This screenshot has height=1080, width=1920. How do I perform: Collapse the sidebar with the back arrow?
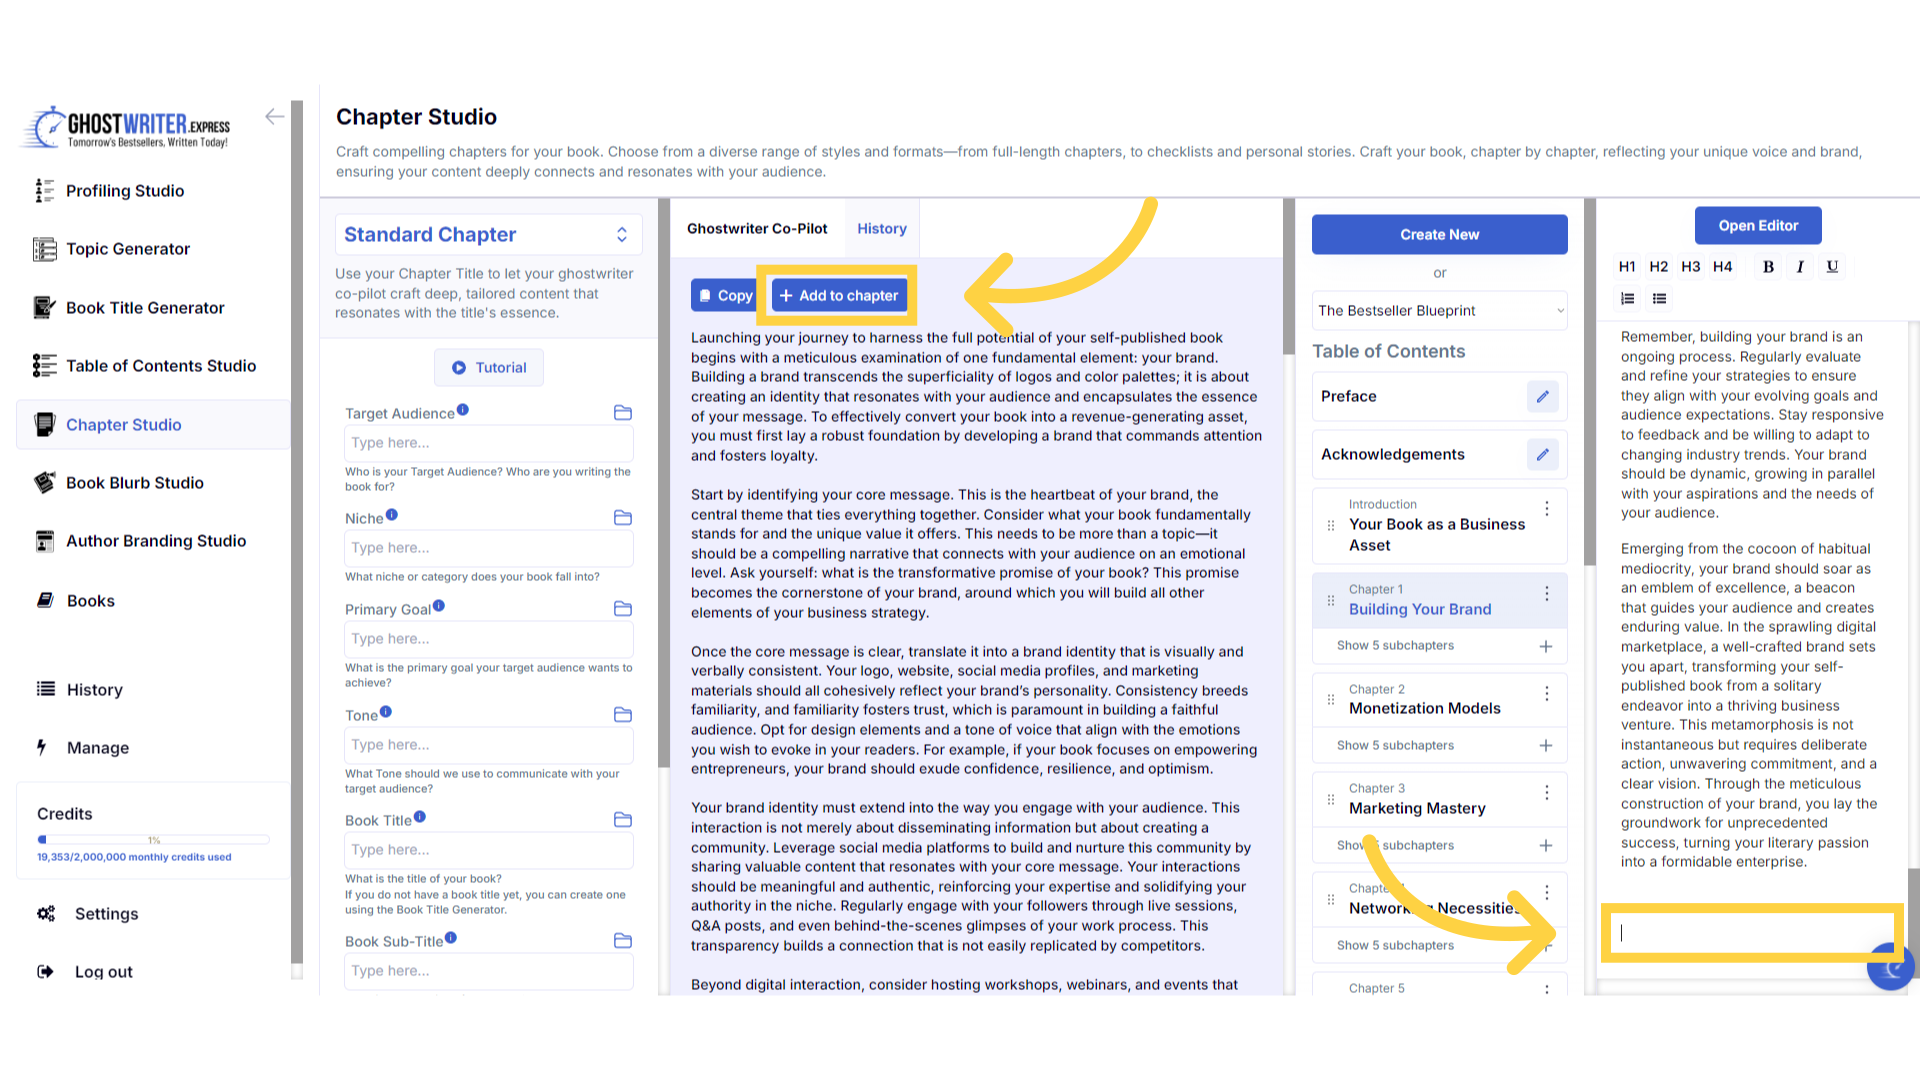(274, 117)
